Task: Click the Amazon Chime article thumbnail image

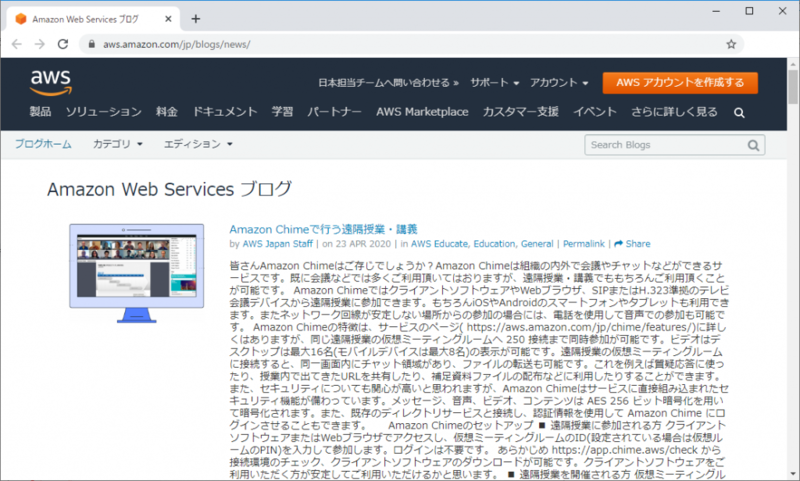Action: coord(137,273)
